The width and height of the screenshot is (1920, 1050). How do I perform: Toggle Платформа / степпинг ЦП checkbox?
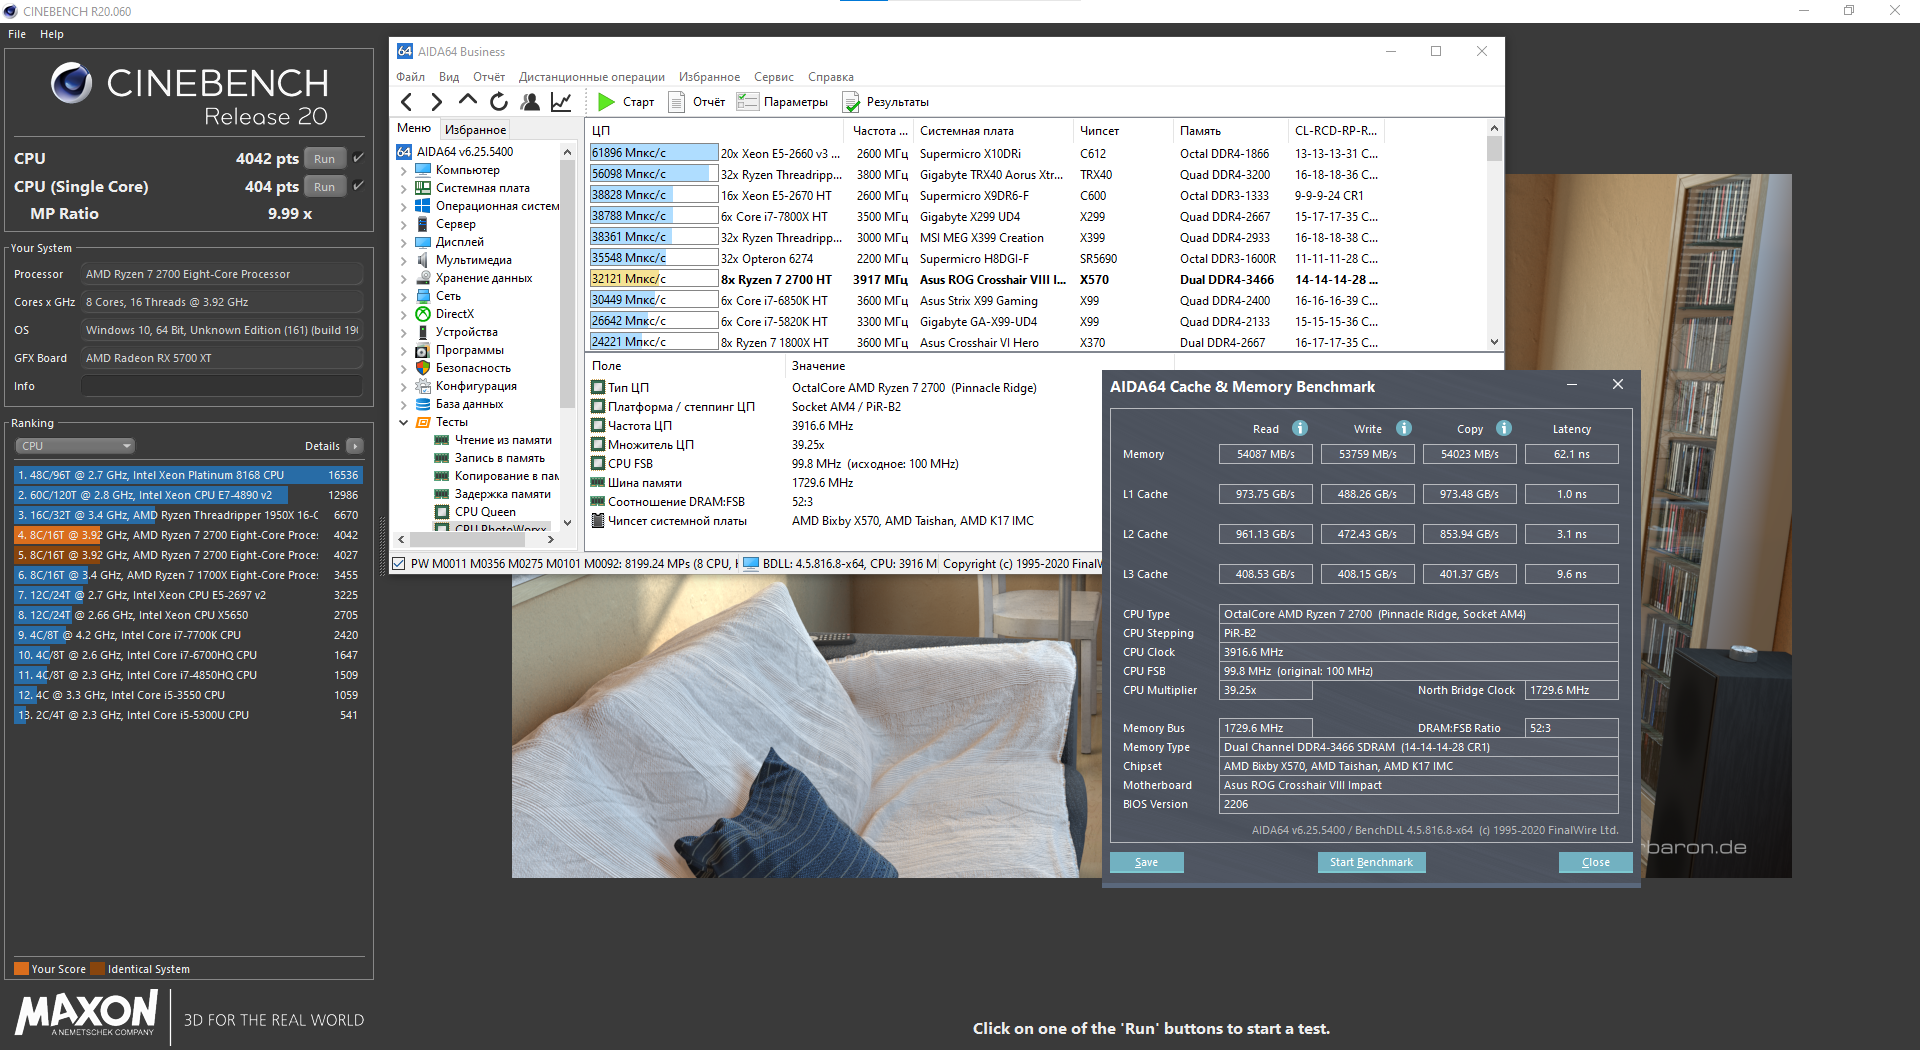coord(598,406)
